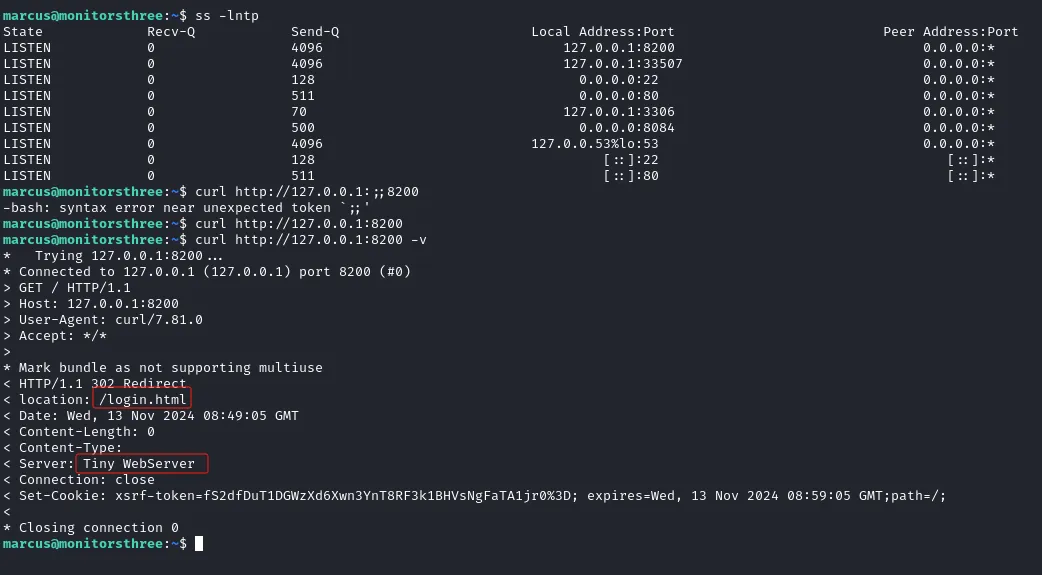The image size is (1042, 575).
Task: Click the Peer Address:Port column header
Action: pyautogui.click(x=950, y=32)
